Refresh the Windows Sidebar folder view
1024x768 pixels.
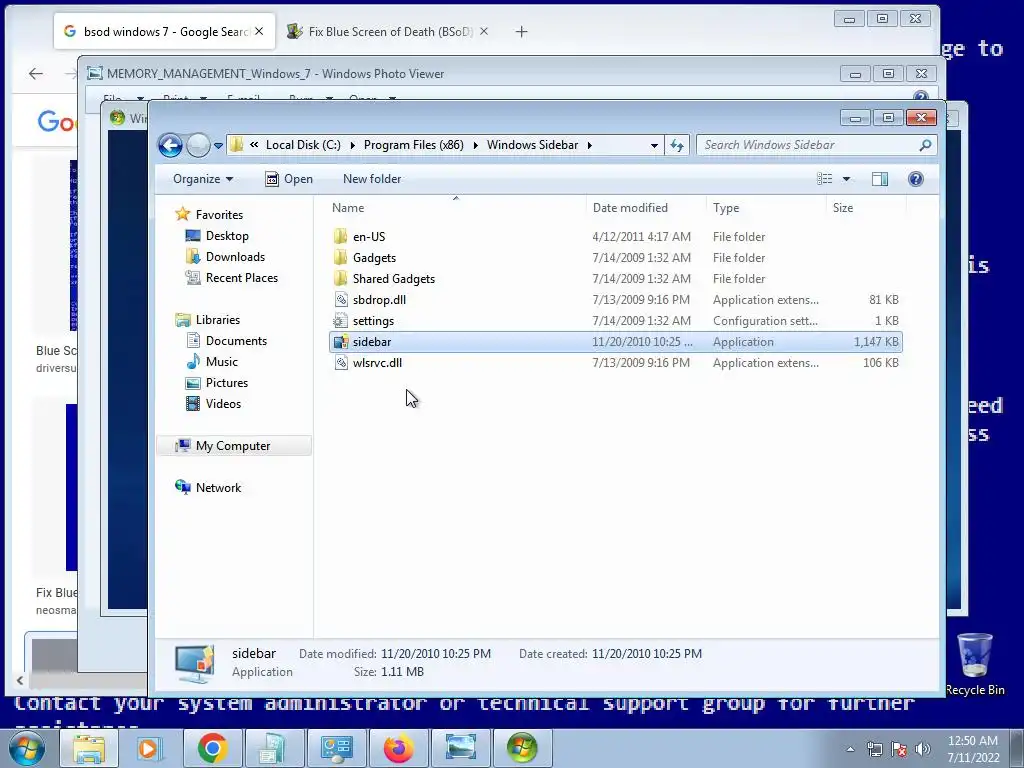[677, 146]
